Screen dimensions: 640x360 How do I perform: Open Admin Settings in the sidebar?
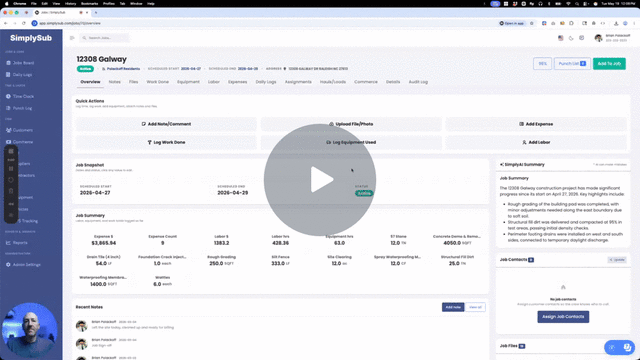(x=23, y=264)
